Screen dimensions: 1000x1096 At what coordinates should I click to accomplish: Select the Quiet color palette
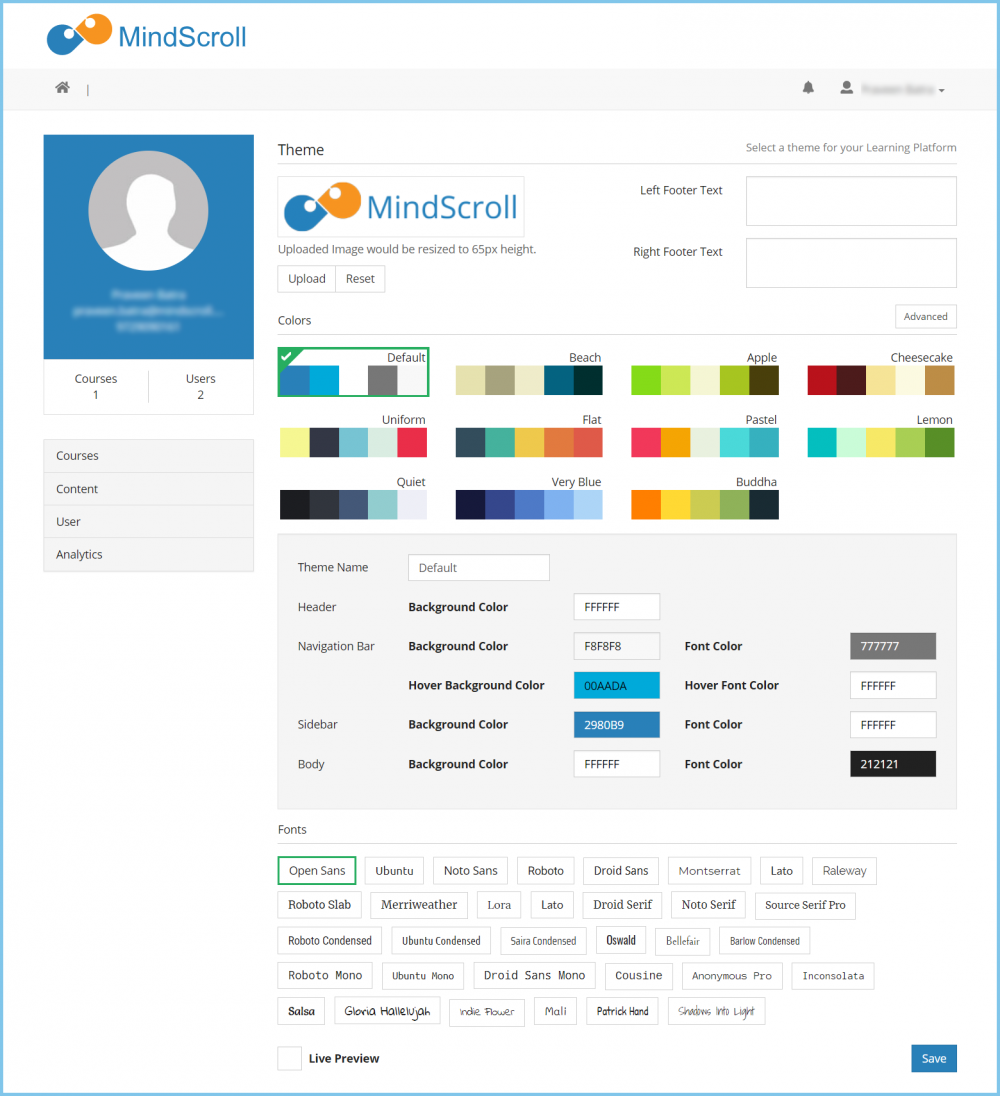353,497
